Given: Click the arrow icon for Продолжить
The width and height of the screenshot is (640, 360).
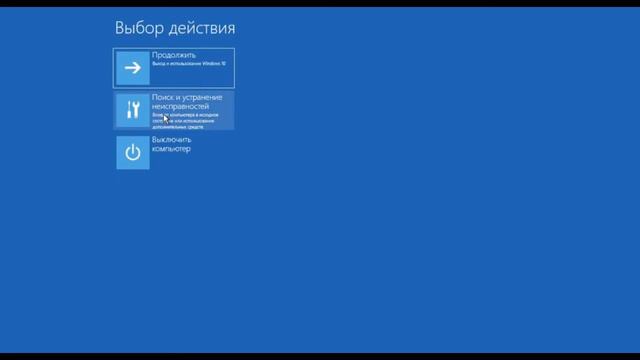Looking at the screenshot, I should click(133, 68).
